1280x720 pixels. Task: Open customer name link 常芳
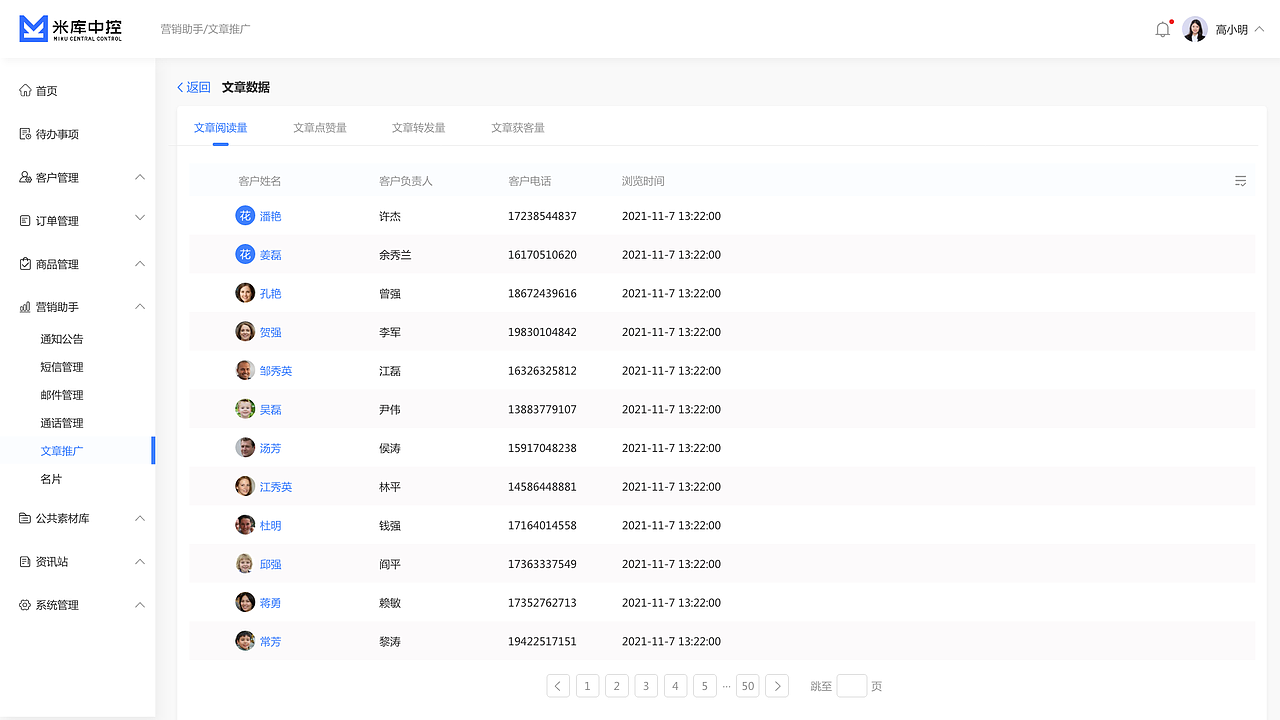pyautogui.click(x=271, y=641)
